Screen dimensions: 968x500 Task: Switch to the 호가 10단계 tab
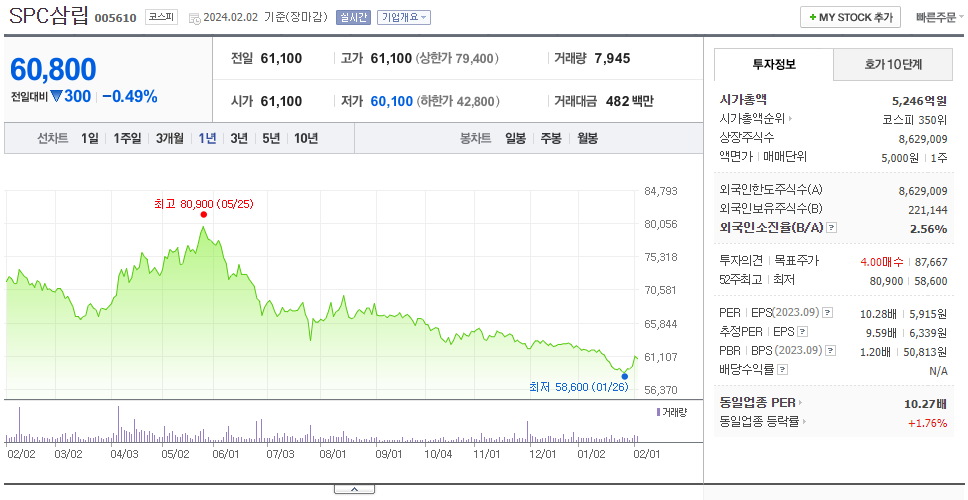tap(893, 64)
